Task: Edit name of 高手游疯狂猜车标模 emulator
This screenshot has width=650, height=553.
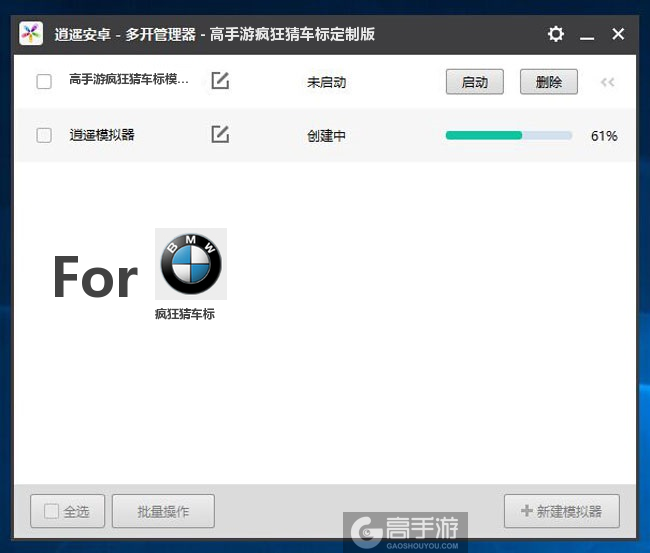Action: tap(220, 80)
